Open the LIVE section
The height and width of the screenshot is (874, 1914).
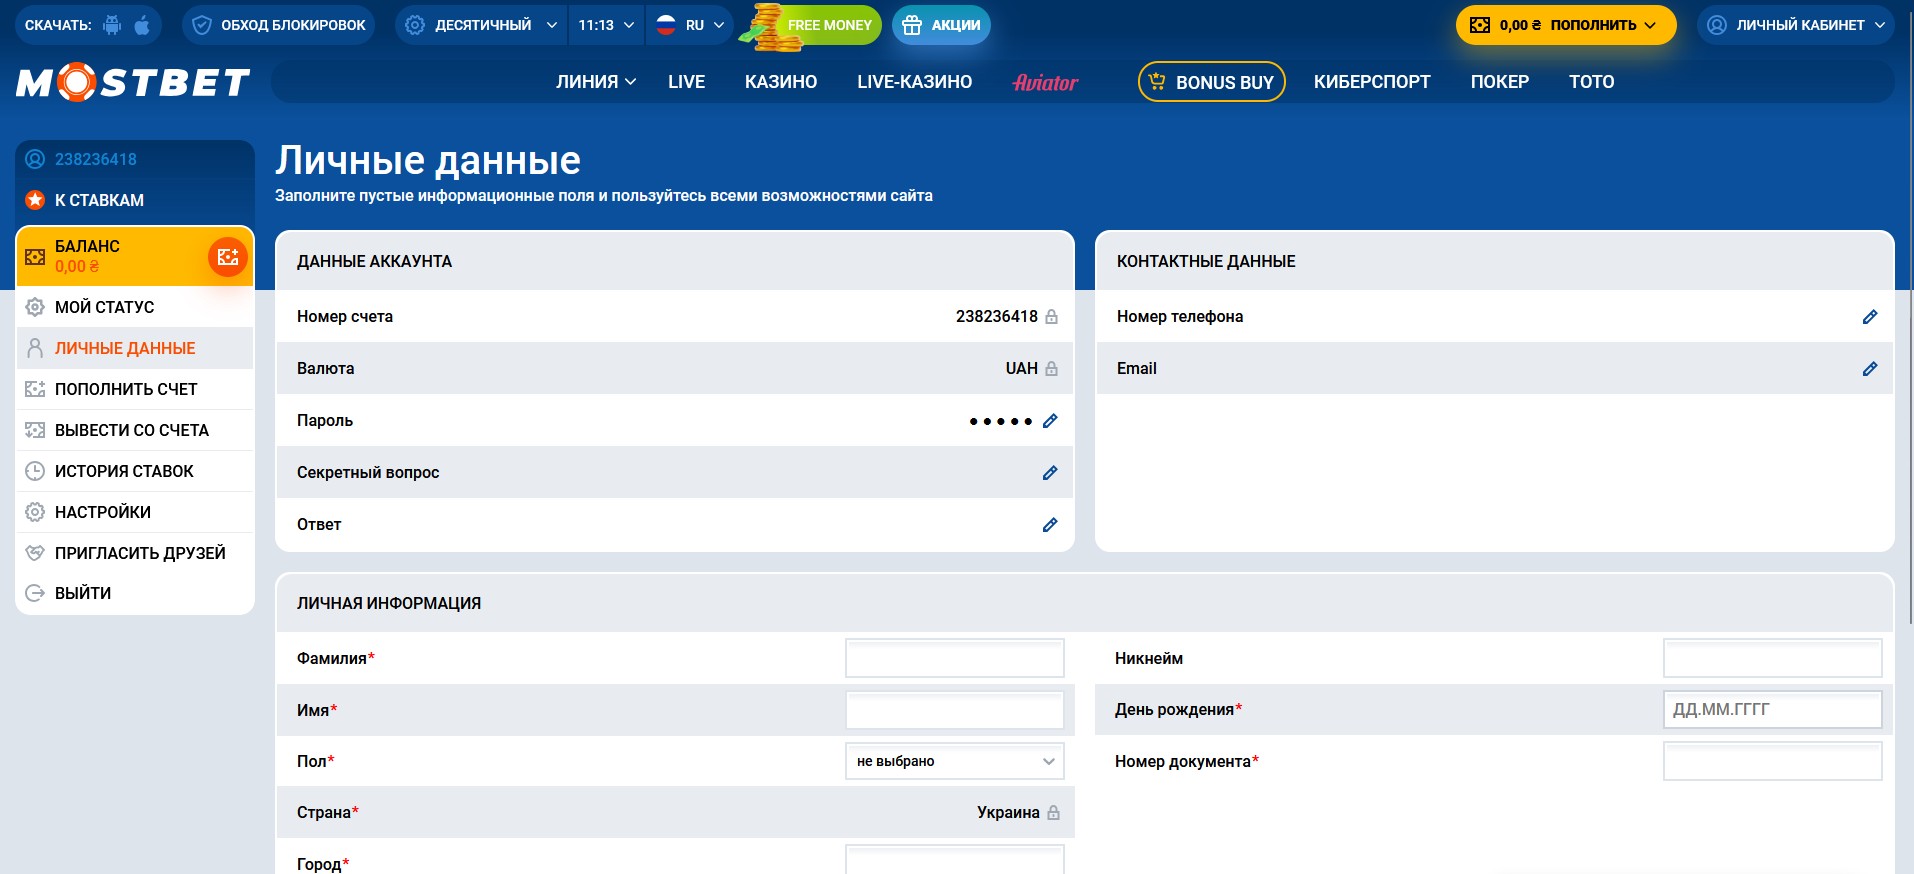tap(687, 82)
